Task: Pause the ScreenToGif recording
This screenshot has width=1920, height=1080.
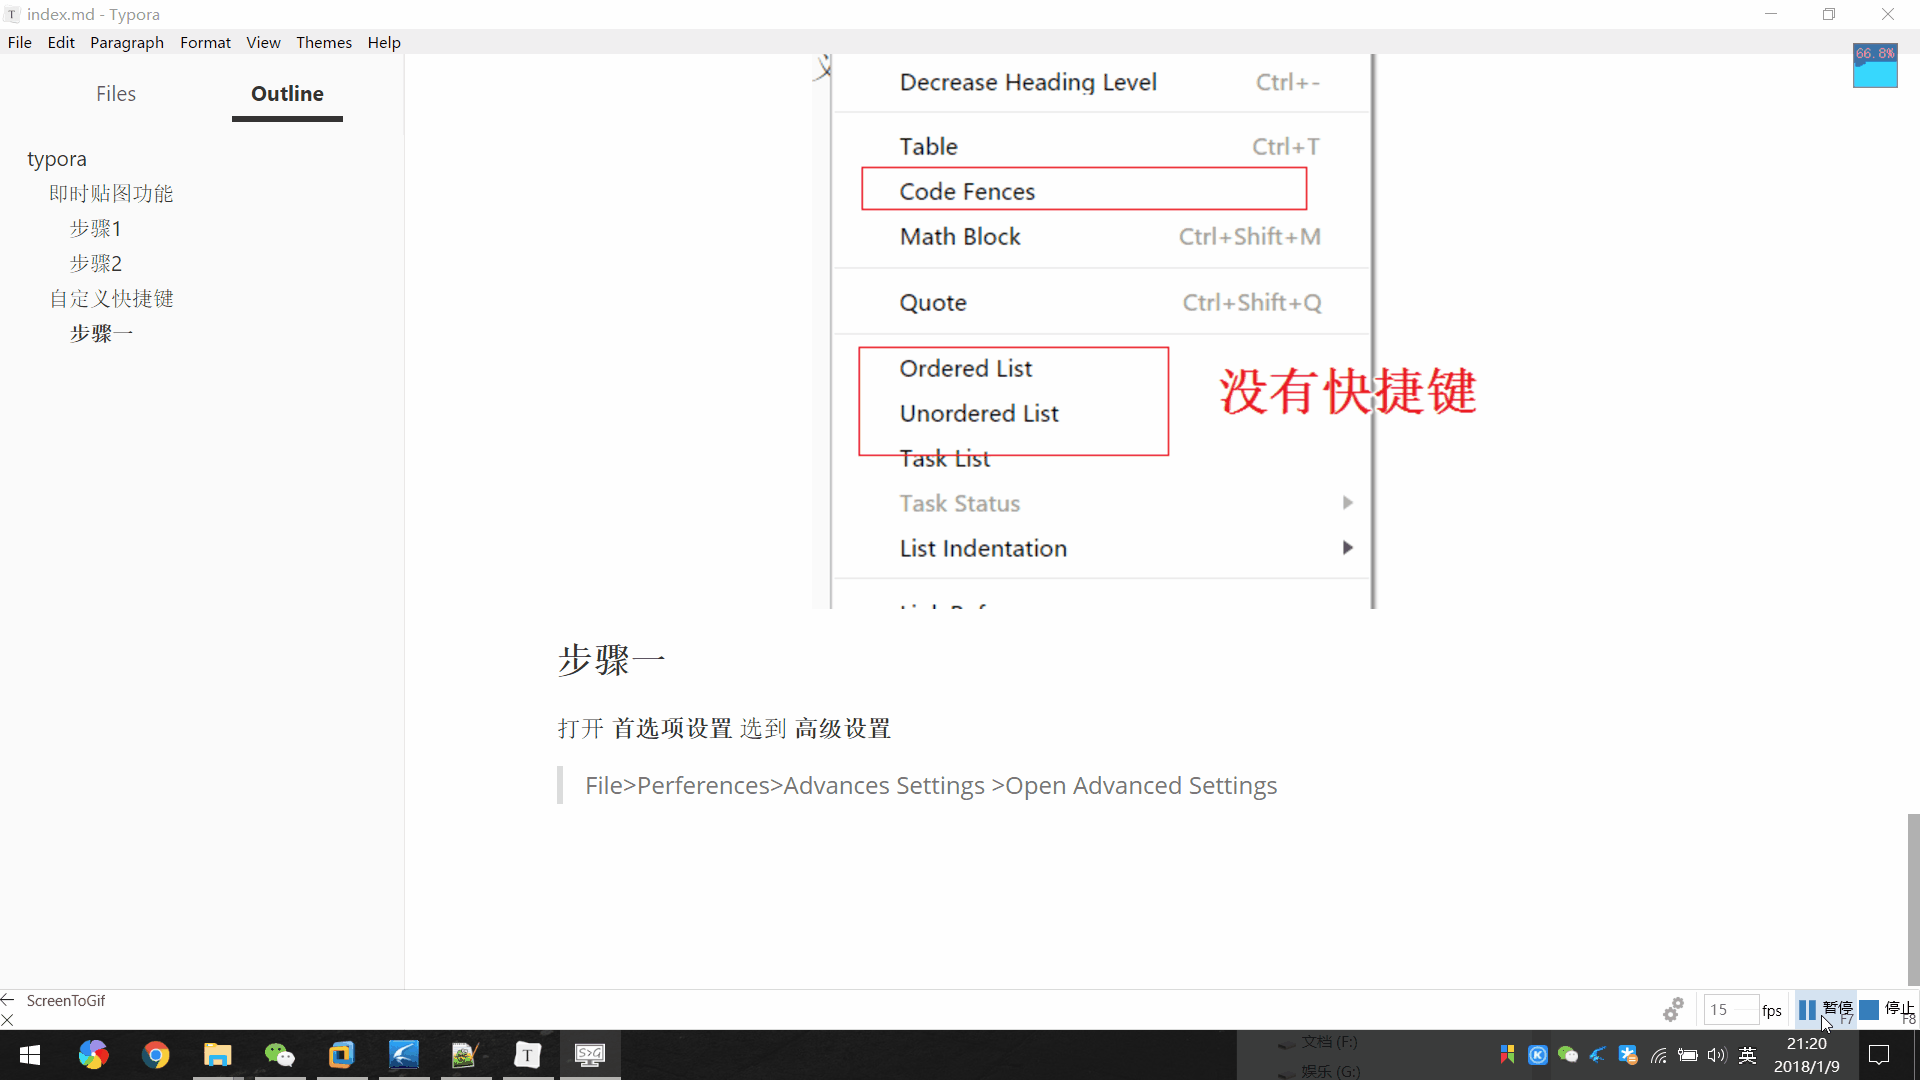Action: [x=1824, y=1010]
